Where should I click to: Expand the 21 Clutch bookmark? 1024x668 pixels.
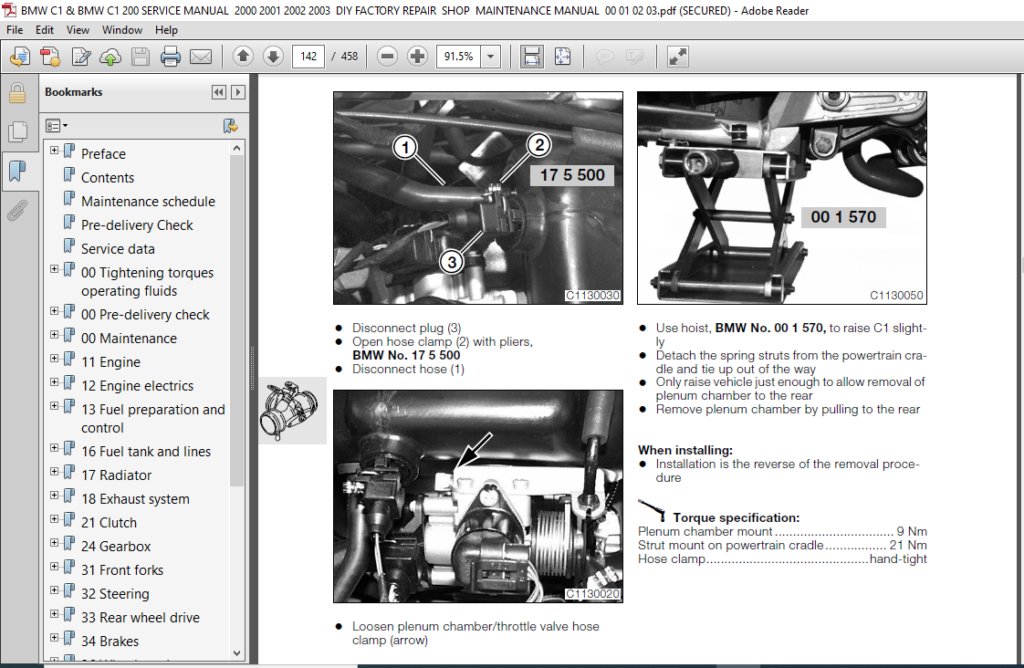point(54,519)
